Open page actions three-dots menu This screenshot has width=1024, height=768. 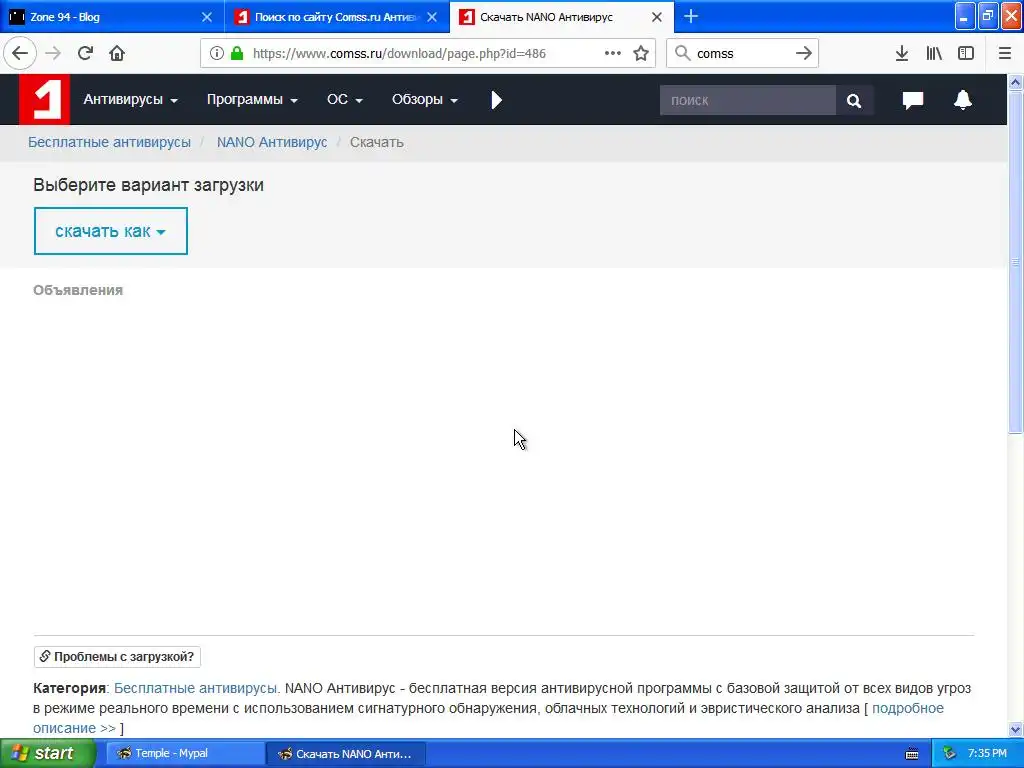[613, 54]
